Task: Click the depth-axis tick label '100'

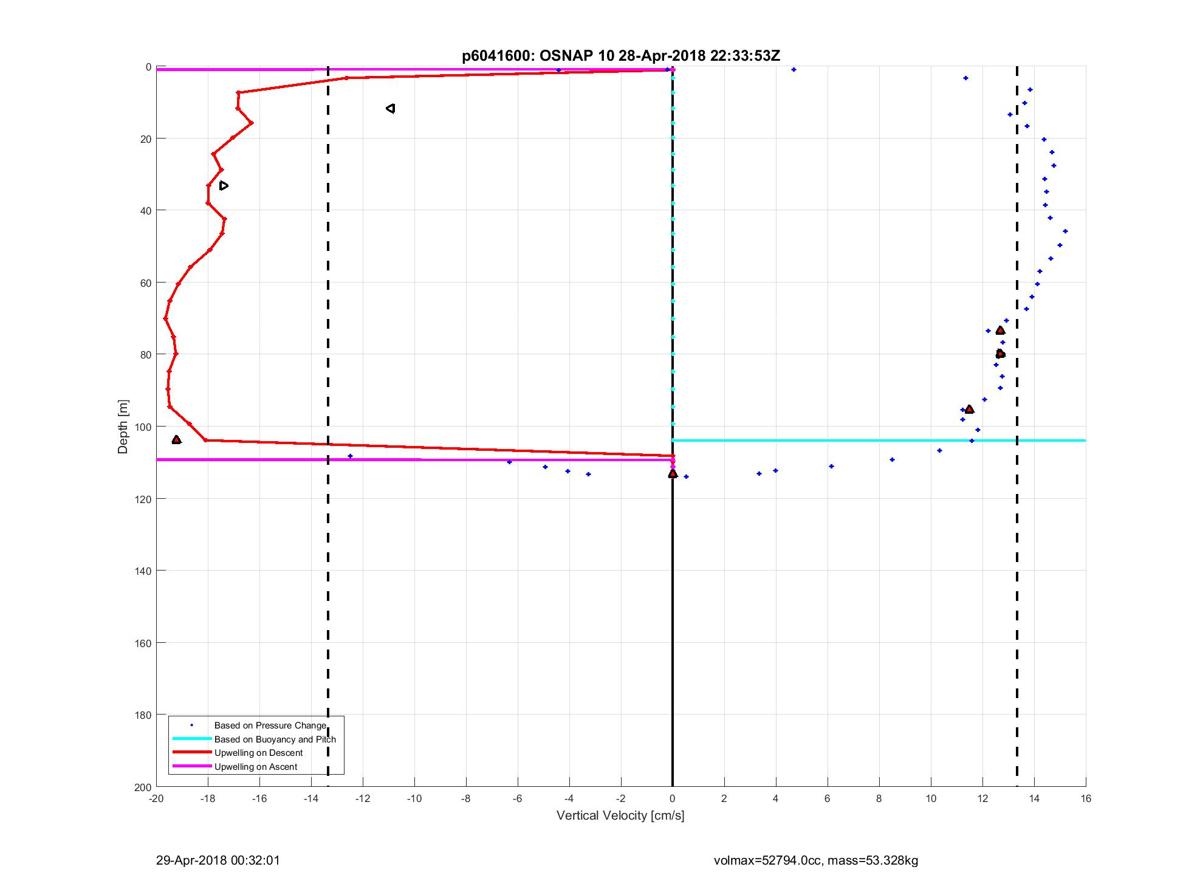Action: point(142,427)
